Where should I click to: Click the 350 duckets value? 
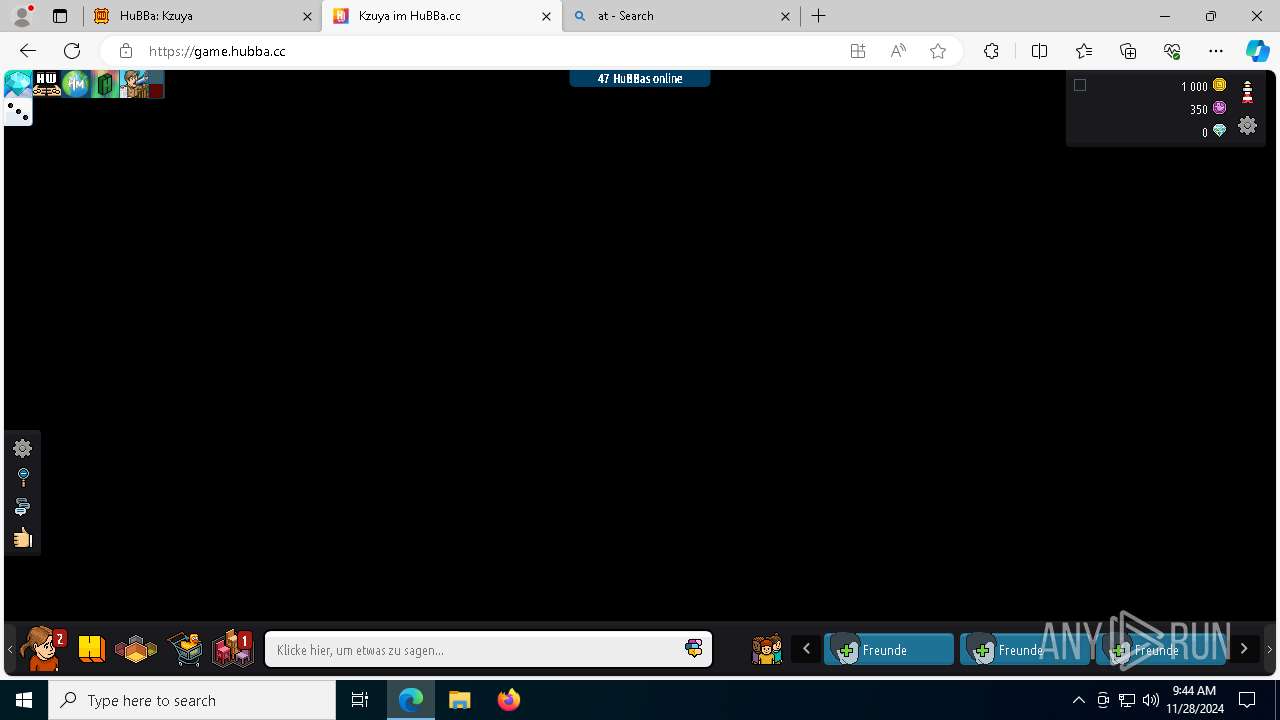(x=1199, y=109)
